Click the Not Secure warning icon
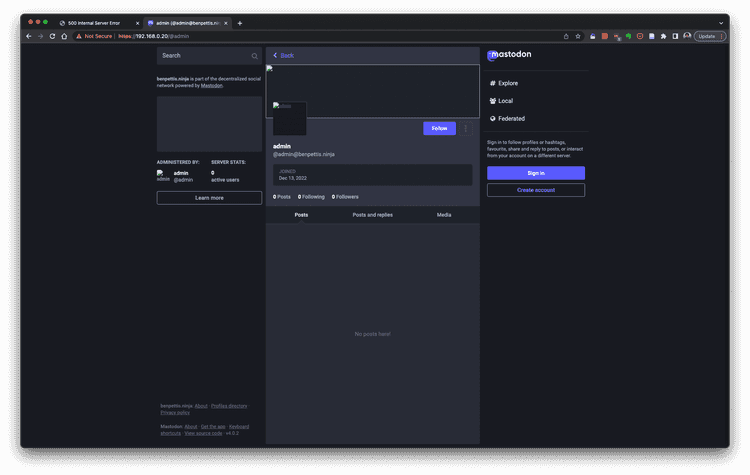 click(x=79, y=36)
